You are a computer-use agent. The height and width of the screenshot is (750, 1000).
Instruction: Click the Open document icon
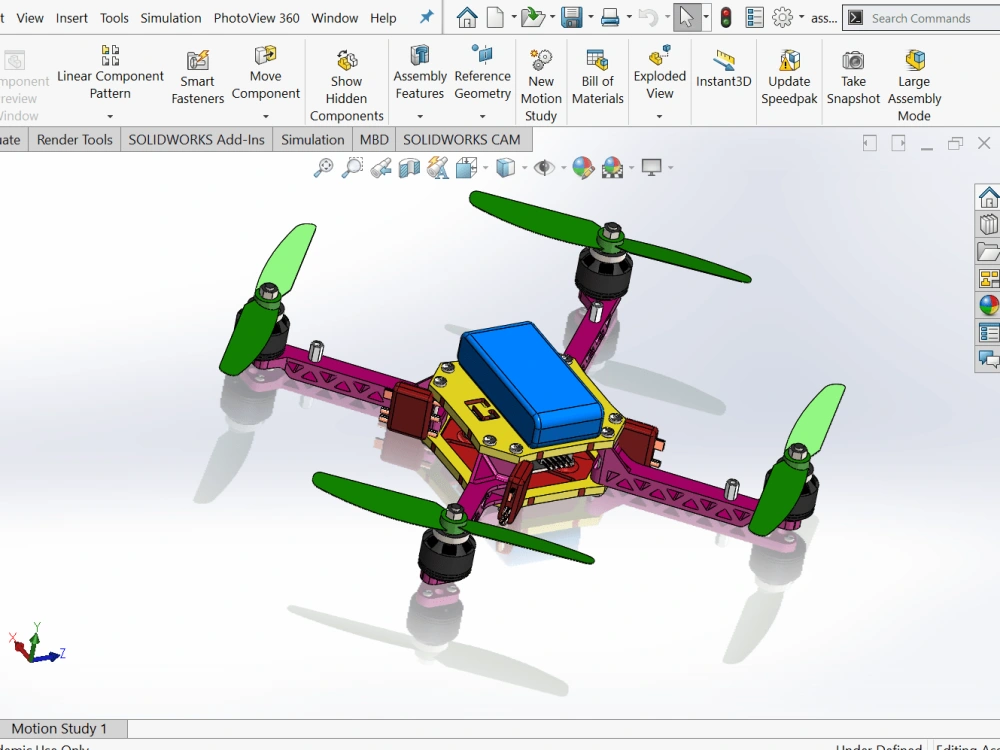coord(532,17)
